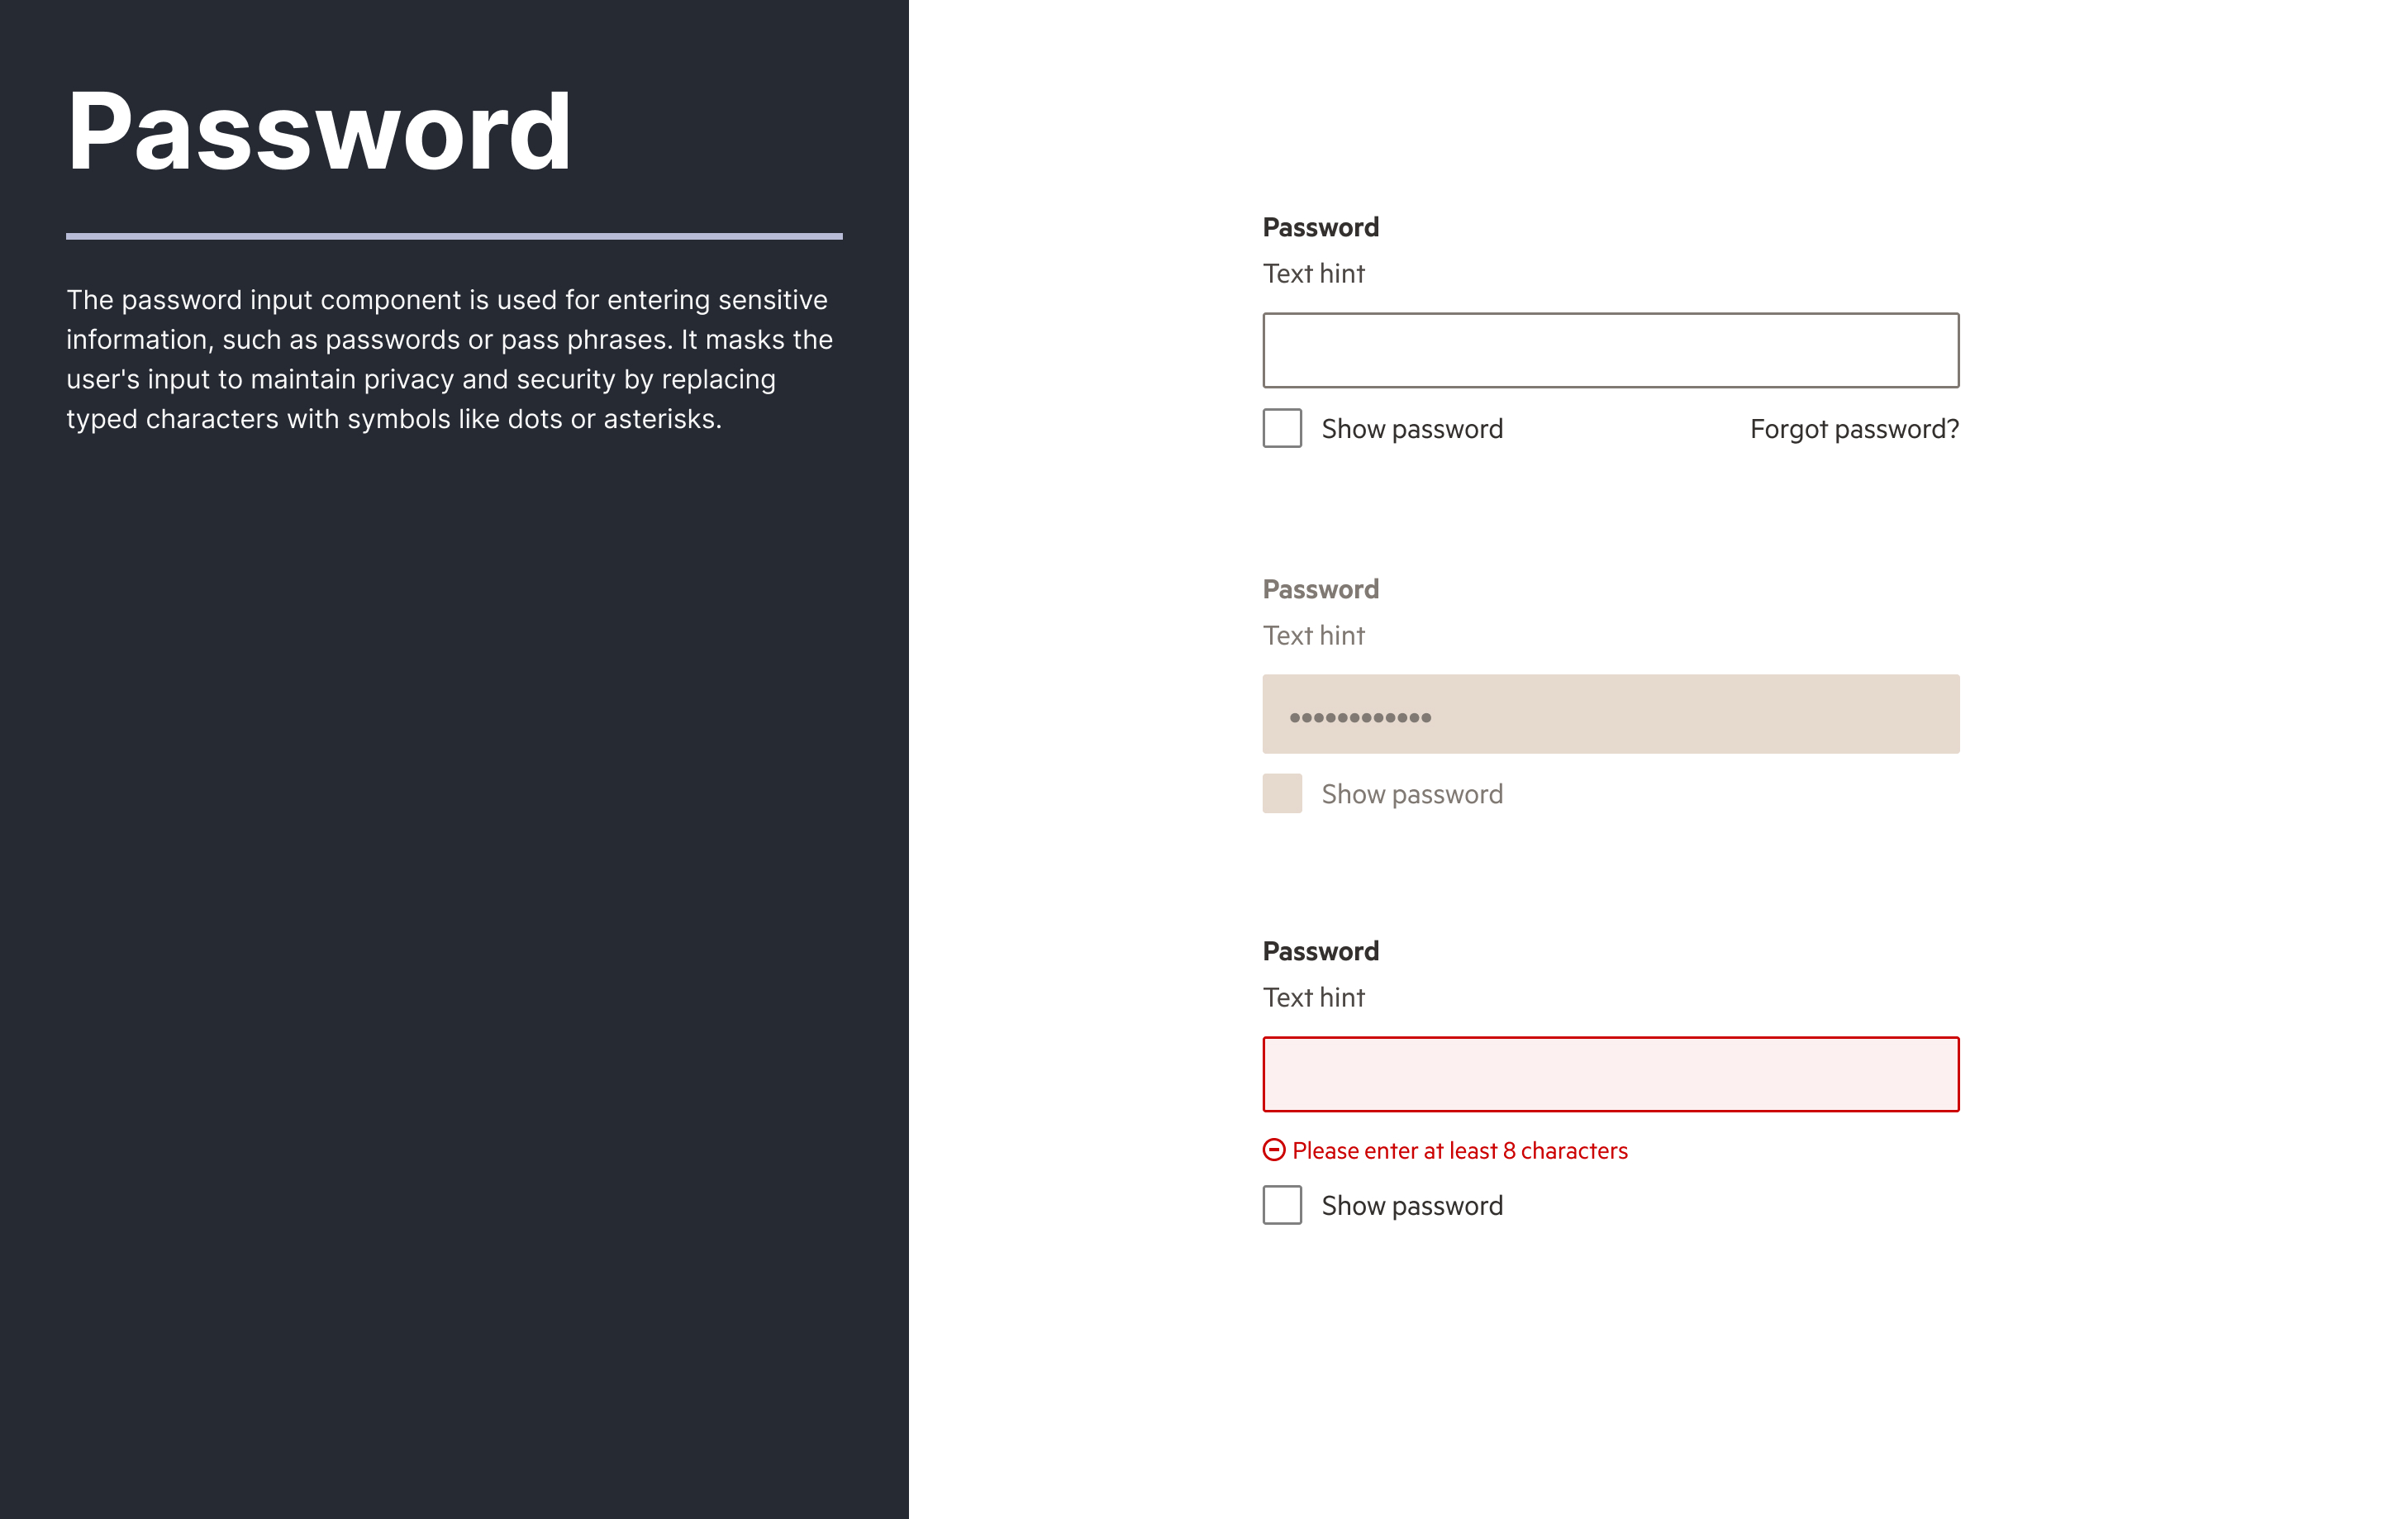
Task: Click the greyed Password label of the disabled field
Action: pyautogui.click(x=1320, y=589)
